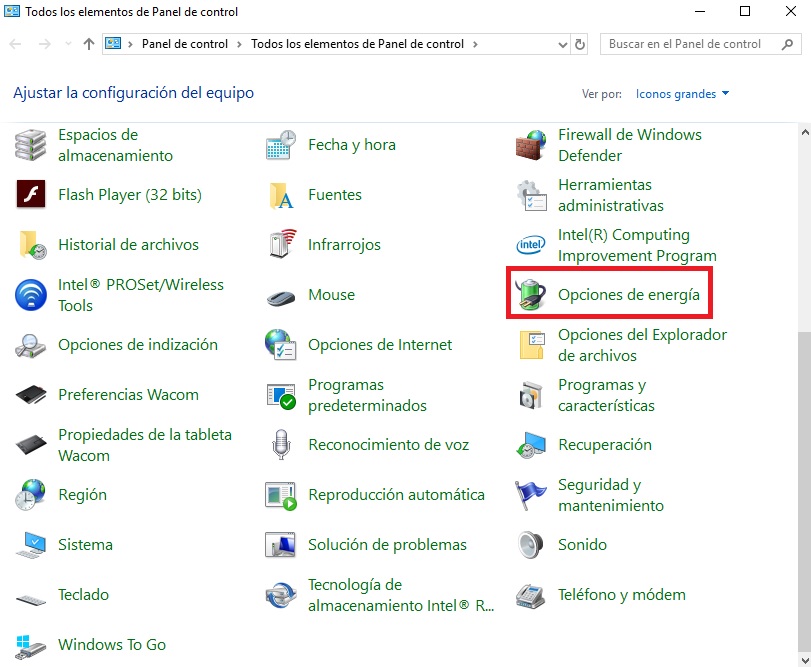Go up one level arrow
Image resolution: width=811 pixels, height=667 pixels.
click(x=89, y=44)
